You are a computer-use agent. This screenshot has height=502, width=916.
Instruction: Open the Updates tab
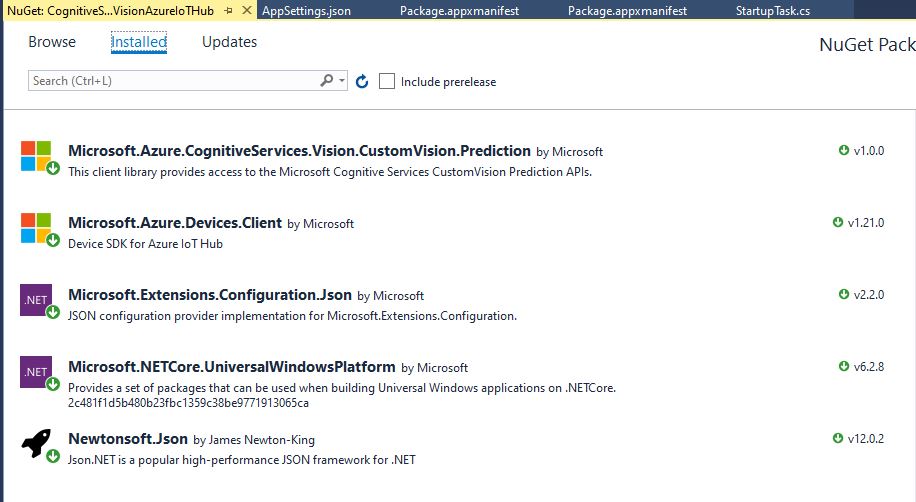(229, 42)
